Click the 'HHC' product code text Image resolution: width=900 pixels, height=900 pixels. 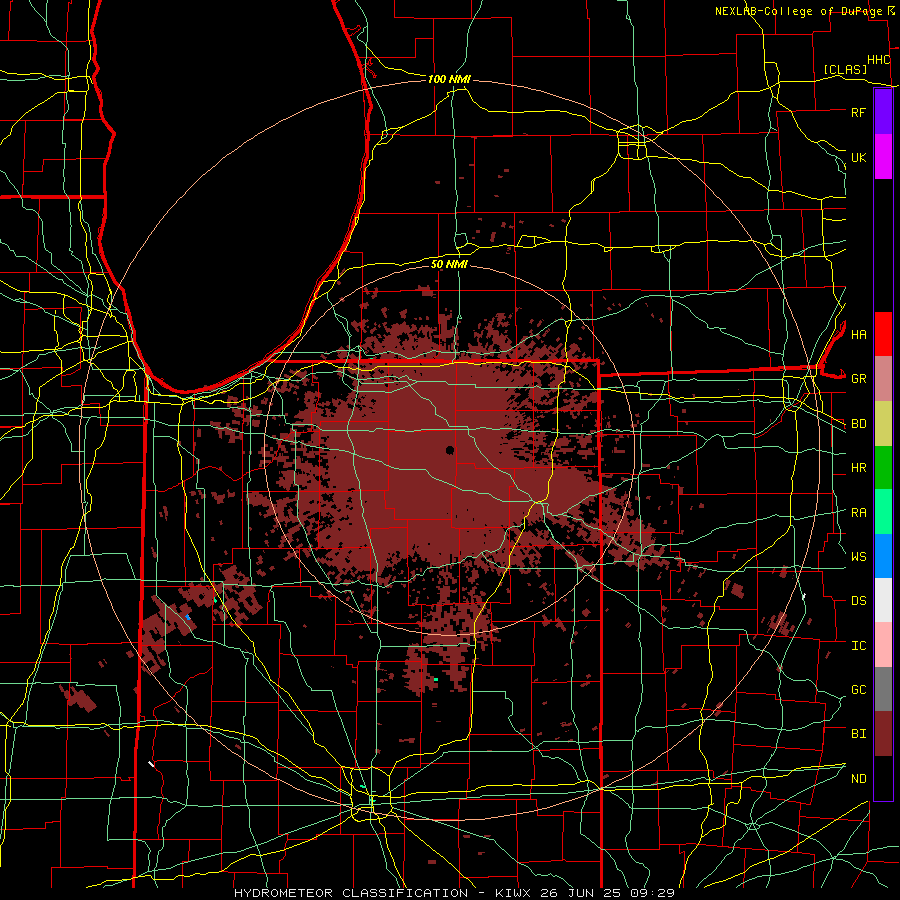coord(878,60)
